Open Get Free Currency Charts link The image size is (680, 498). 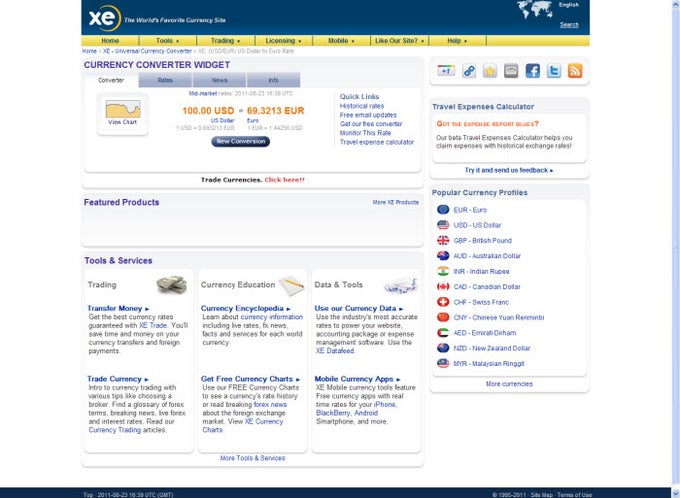(250, 379)
